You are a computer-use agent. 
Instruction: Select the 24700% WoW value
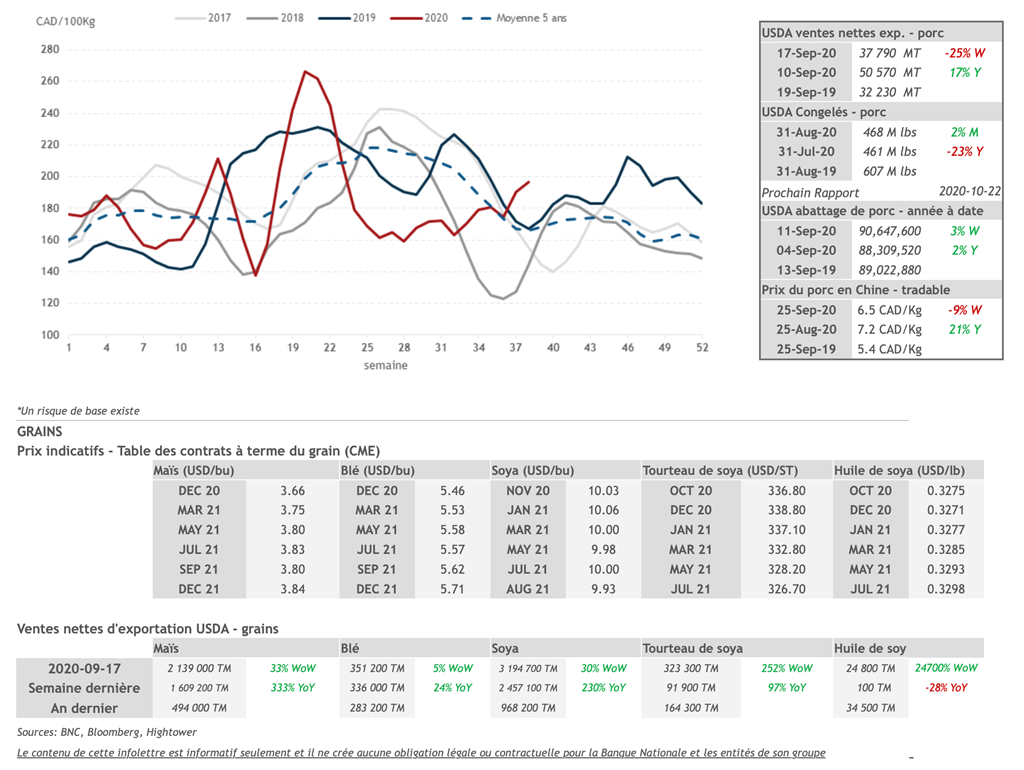click(x=945, y=668)
